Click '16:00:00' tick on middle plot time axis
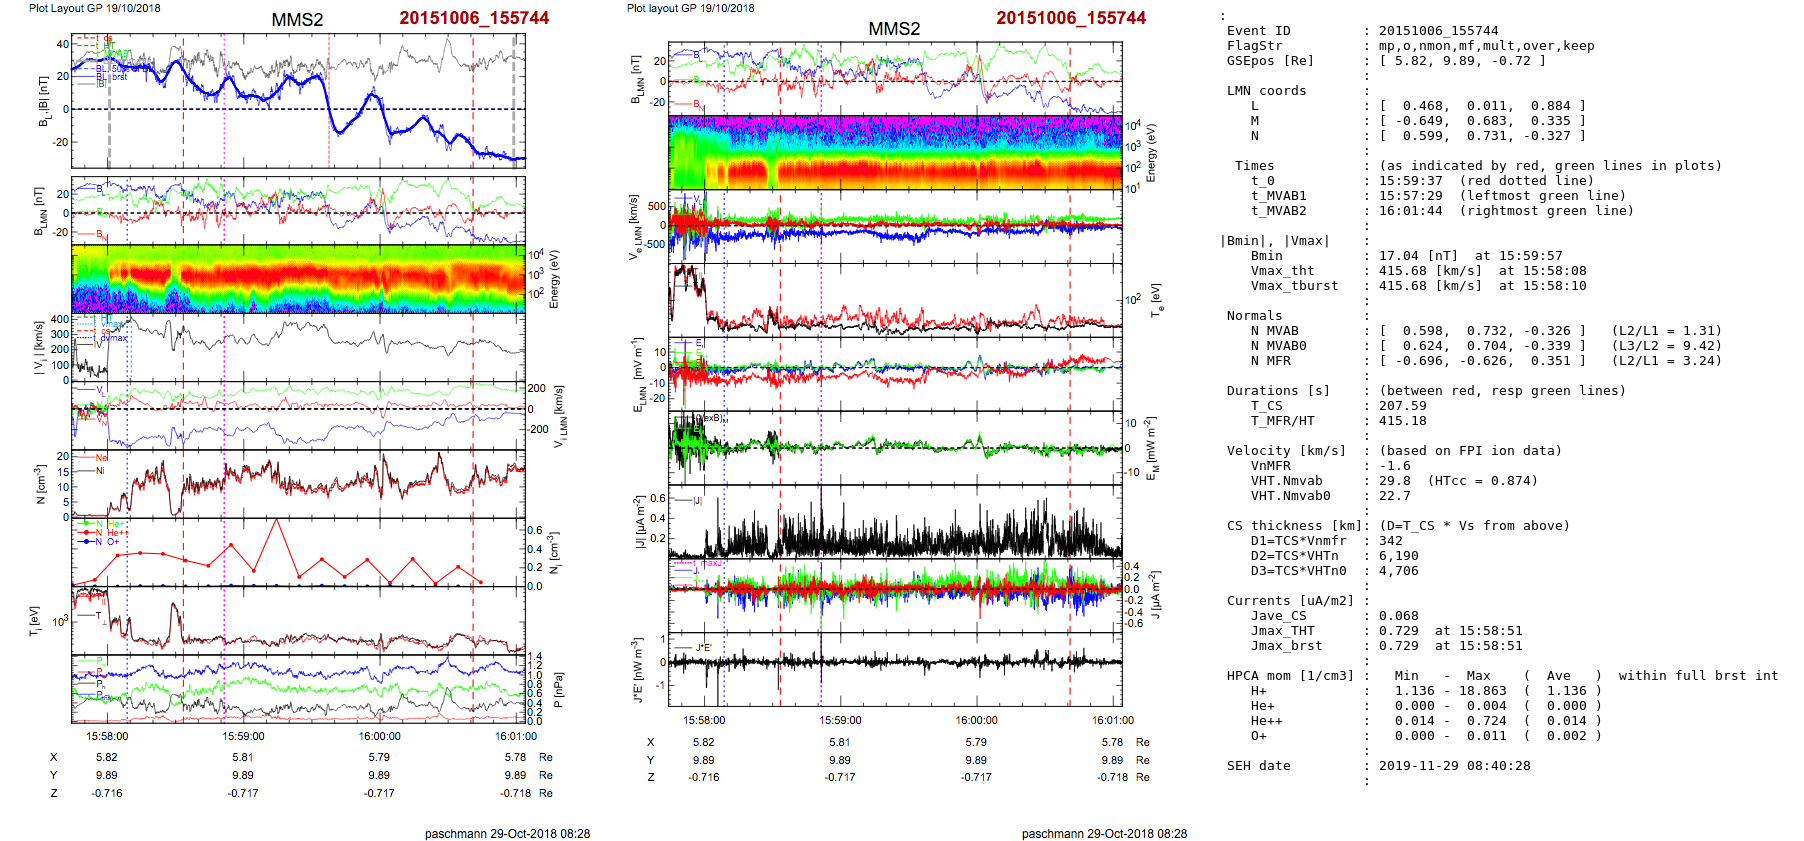 976,720
